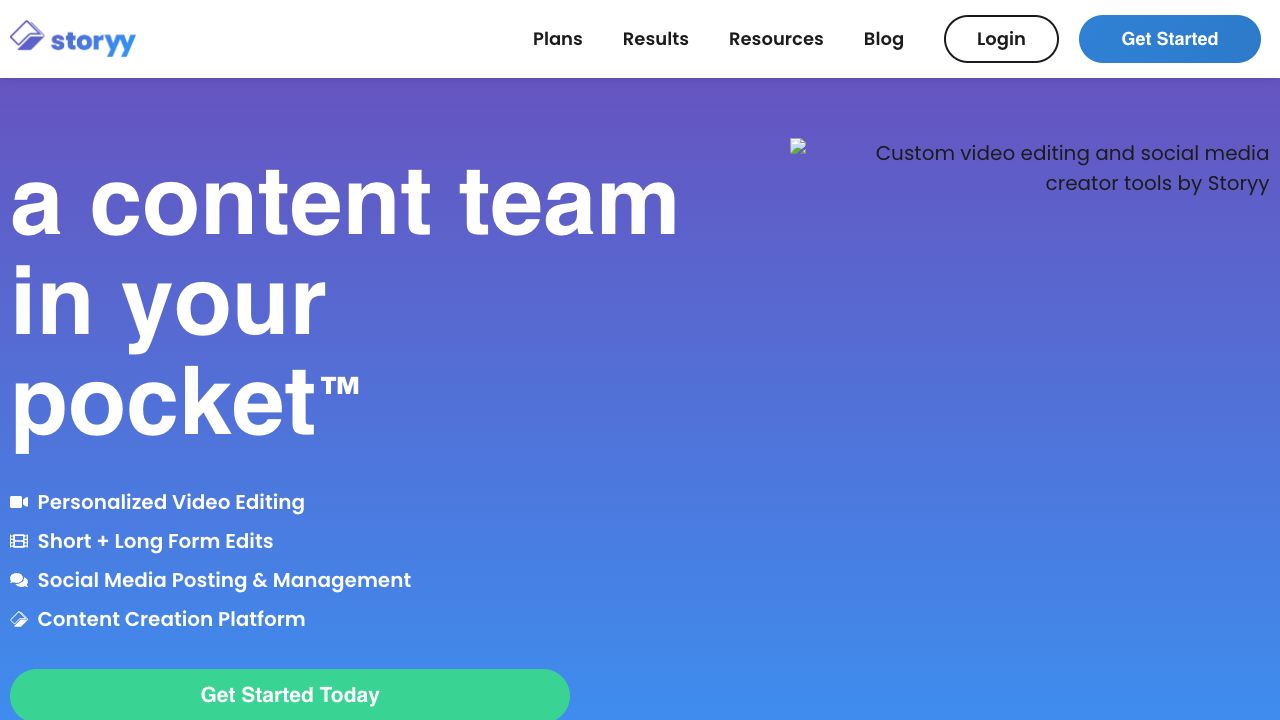Click the storyy wordmark text
Viewport: 1280px width, 720px height.
(x=93, y=42)
